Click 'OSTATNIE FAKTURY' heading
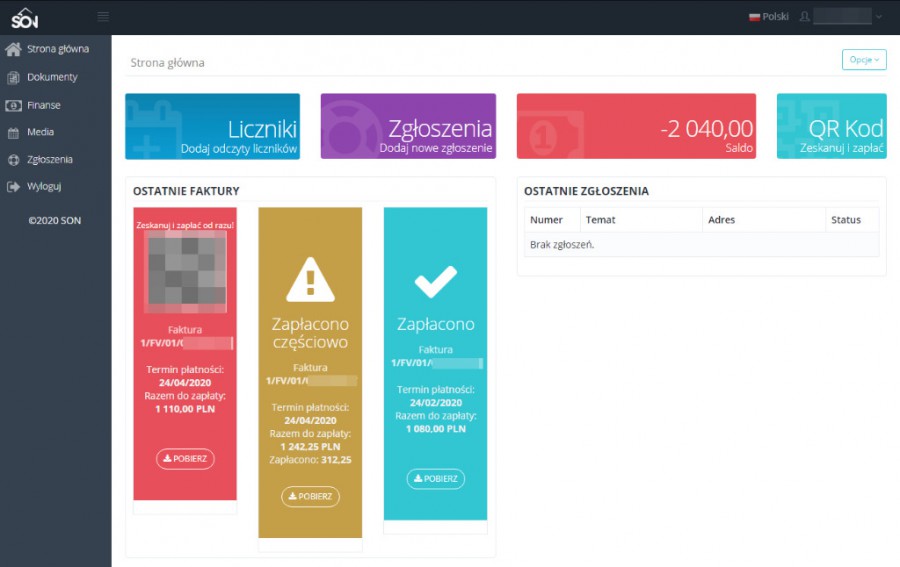 coord(186,191)
